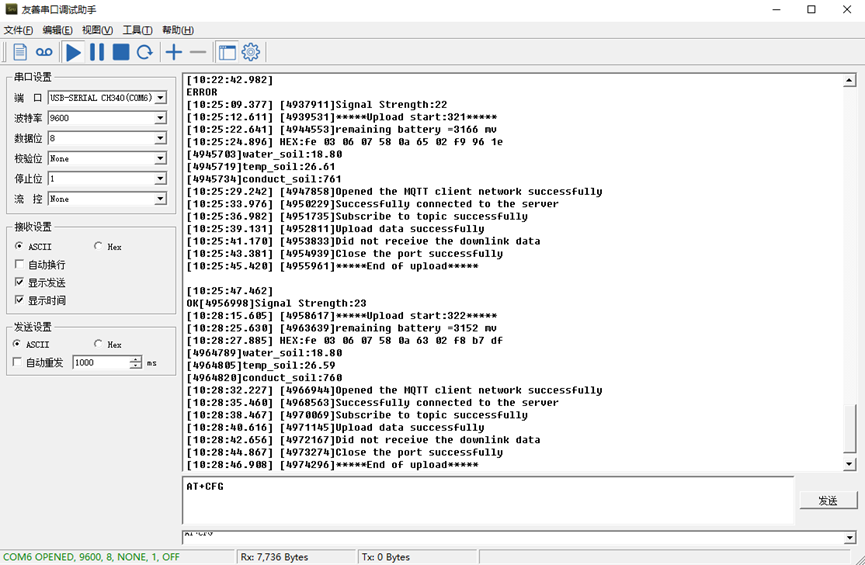Image resolution: width=865 pixels, height=565 pixels.
Task: Start the serial port with play icon
Action: (73, 52)
